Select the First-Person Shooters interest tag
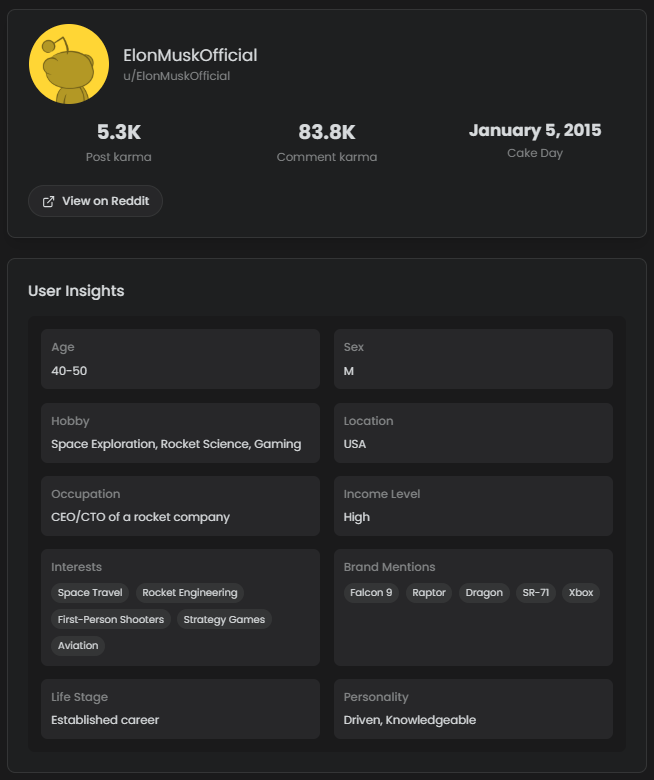 (x=111, y=619)
